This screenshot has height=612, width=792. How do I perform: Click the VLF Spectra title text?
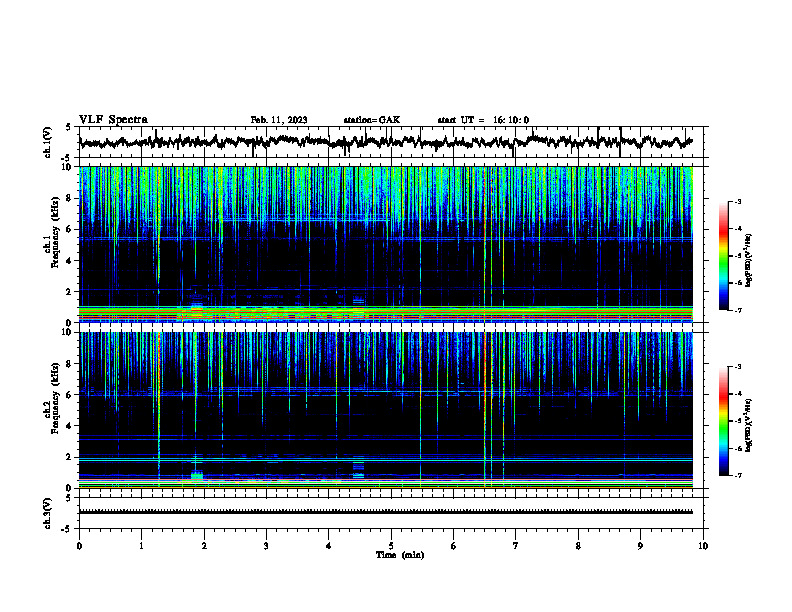point(113,120)
